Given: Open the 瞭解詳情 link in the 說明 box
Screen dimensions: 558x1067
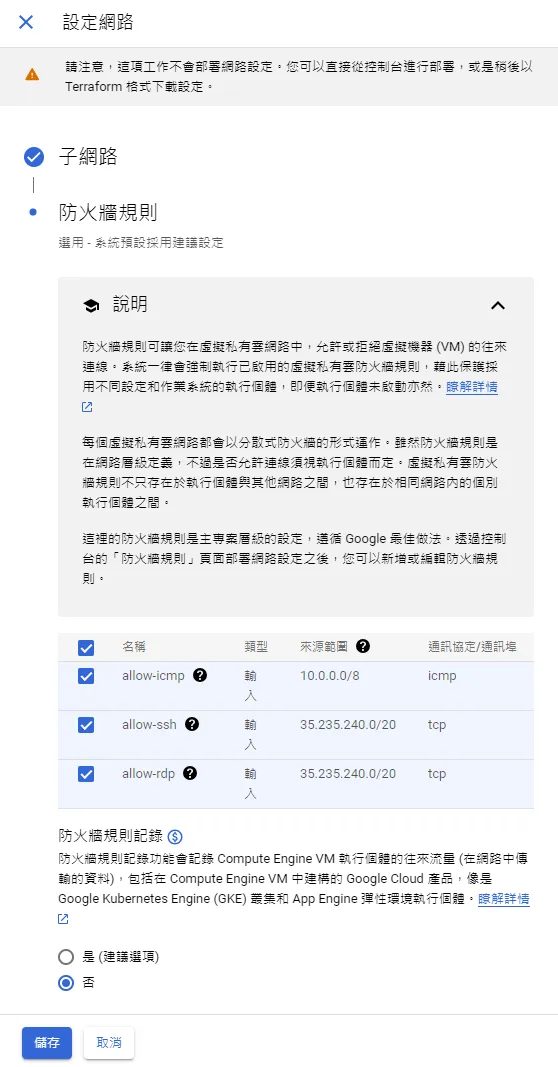Looking at the screenshot, I should [472, 388].
